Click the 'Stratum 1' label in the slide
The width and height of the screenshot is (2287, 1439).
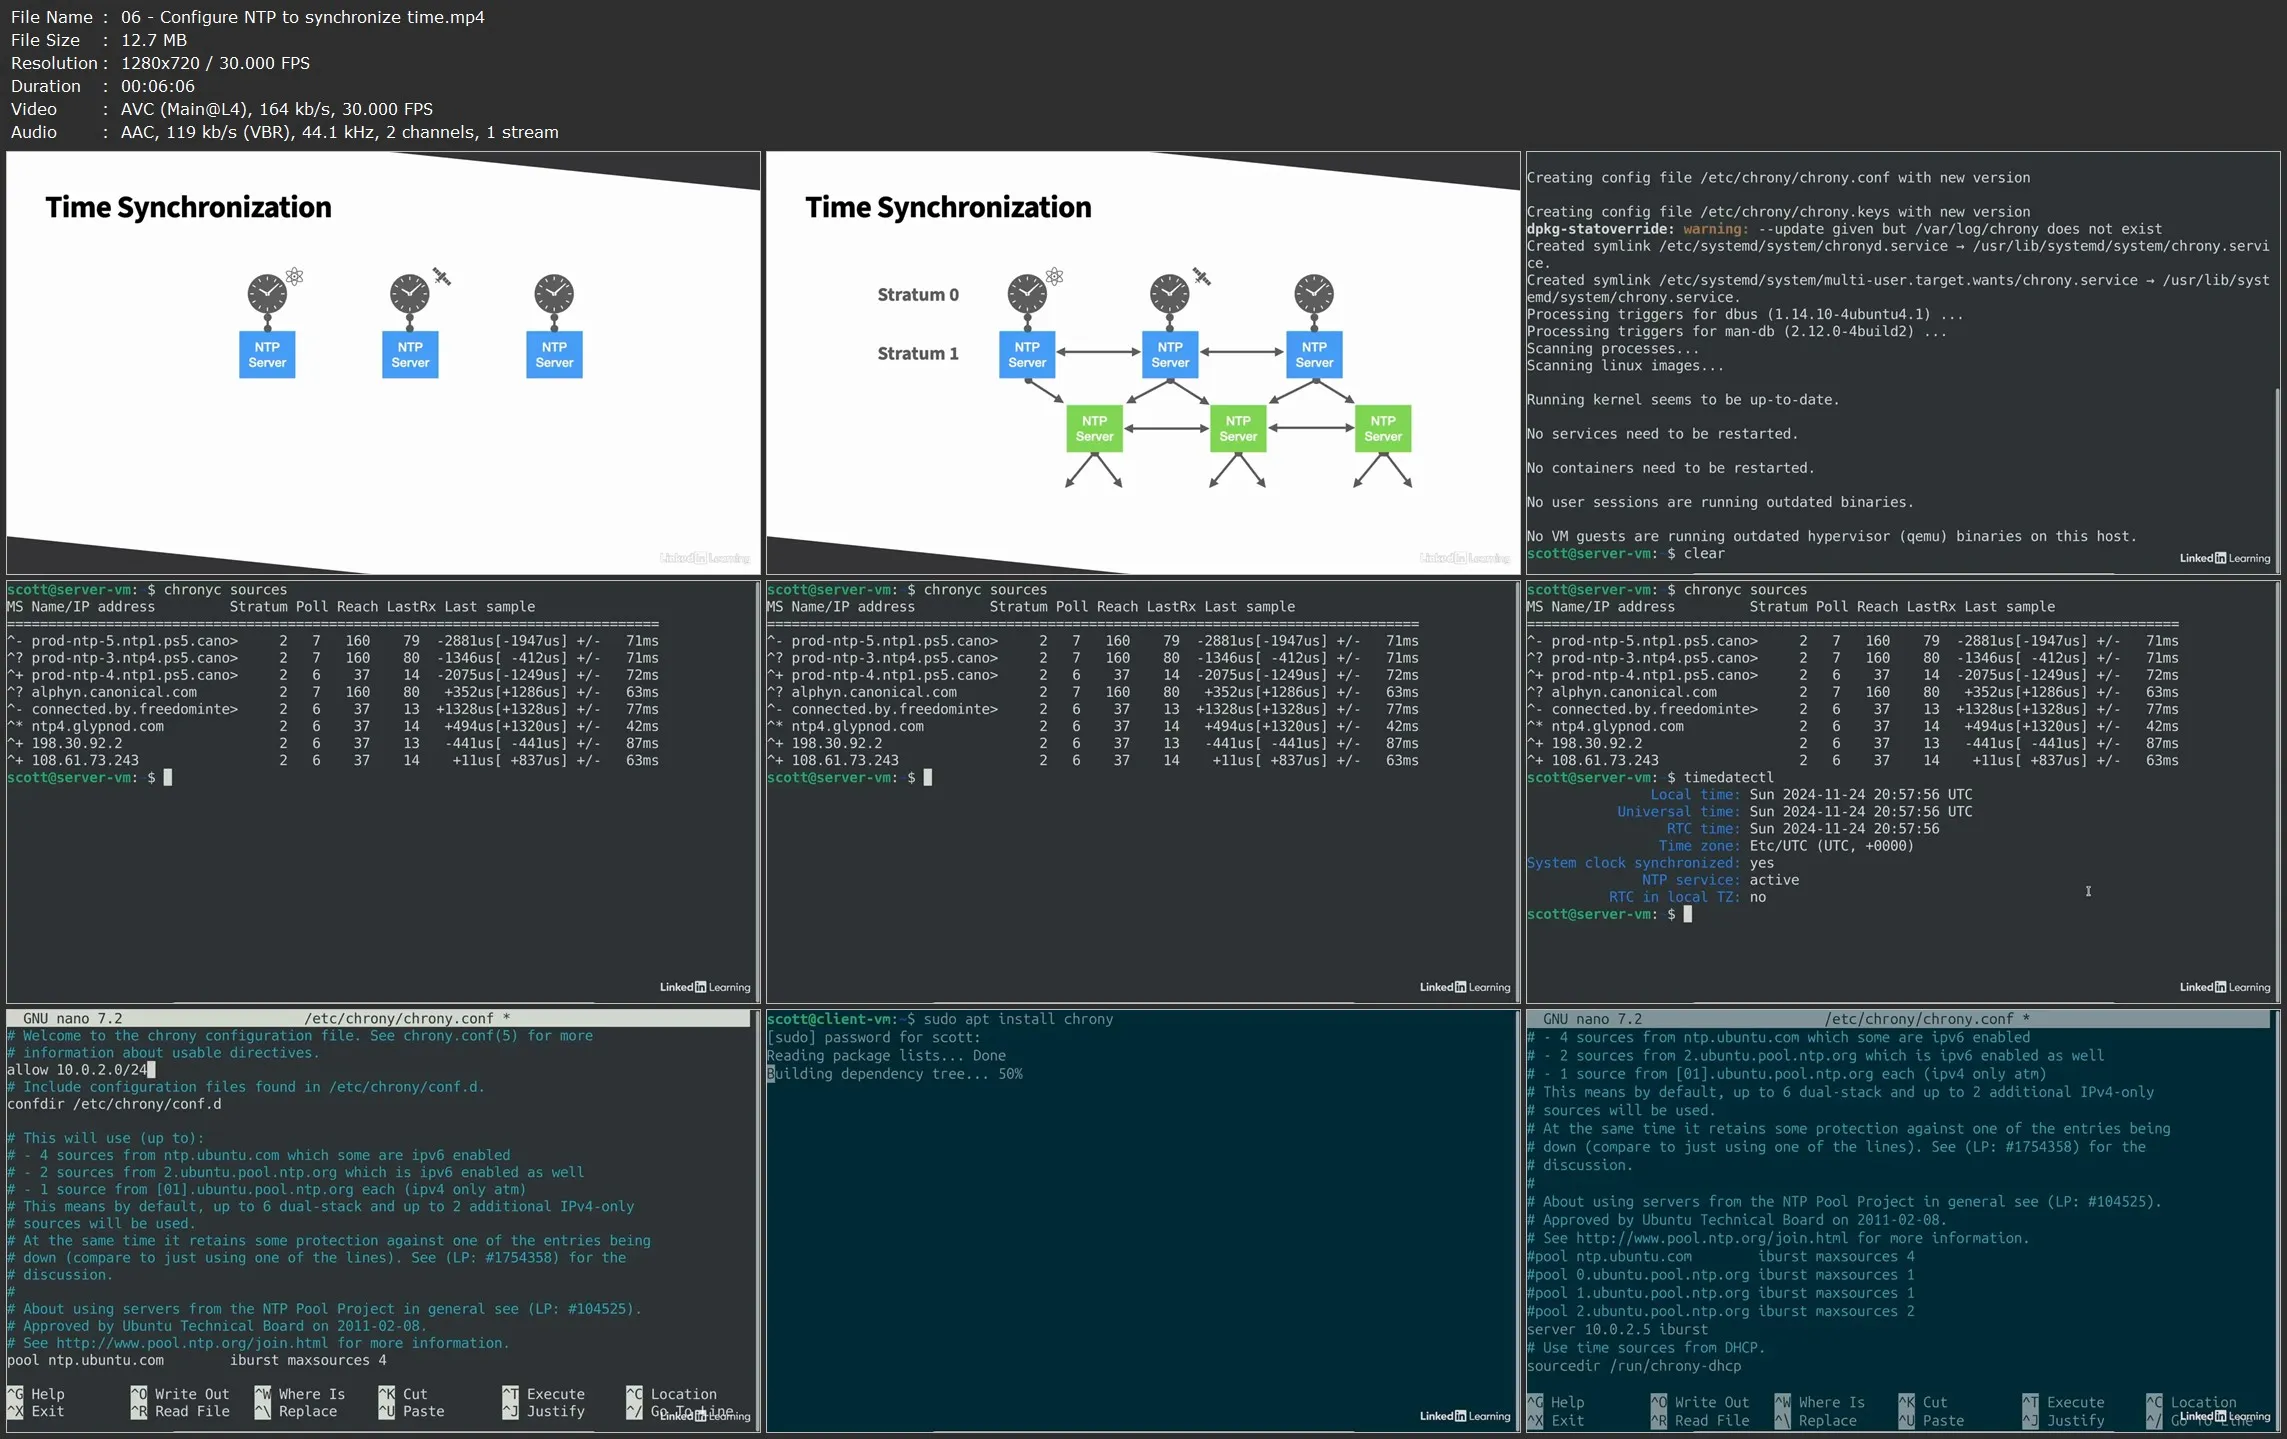(917, 354)
